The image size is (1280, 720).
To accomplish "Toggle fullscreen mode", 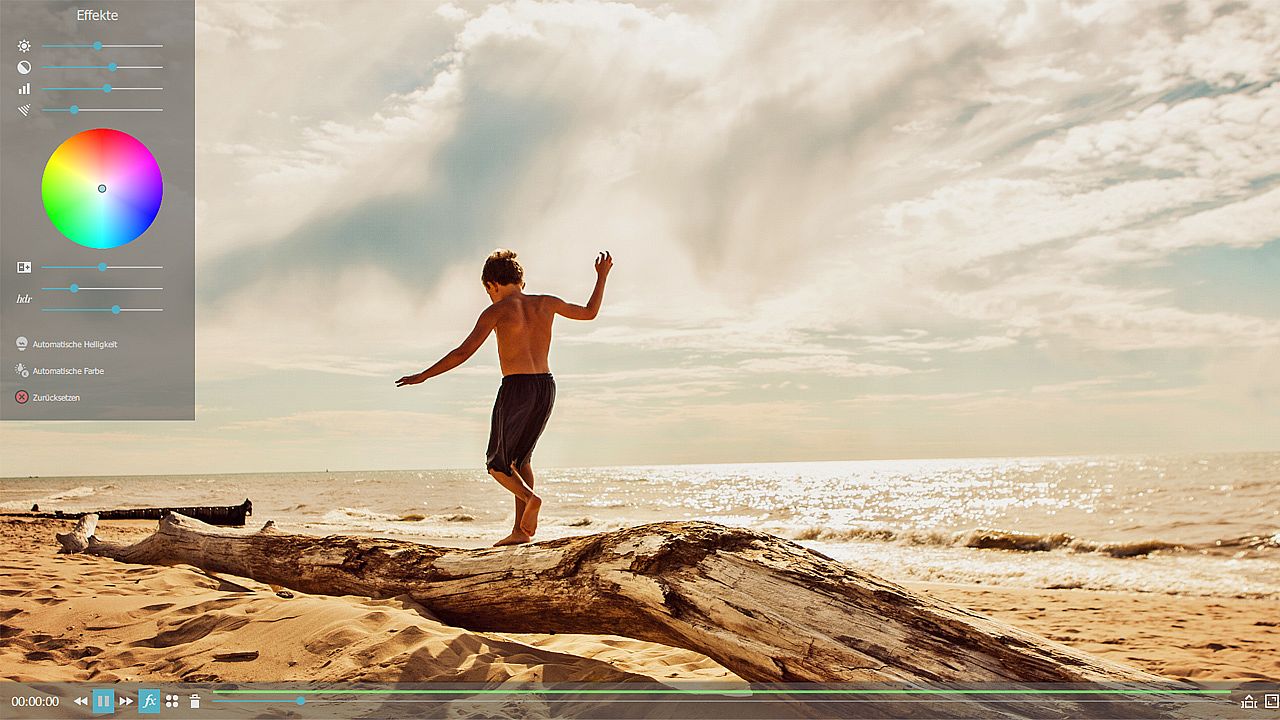I will (x=1271, y=701).
